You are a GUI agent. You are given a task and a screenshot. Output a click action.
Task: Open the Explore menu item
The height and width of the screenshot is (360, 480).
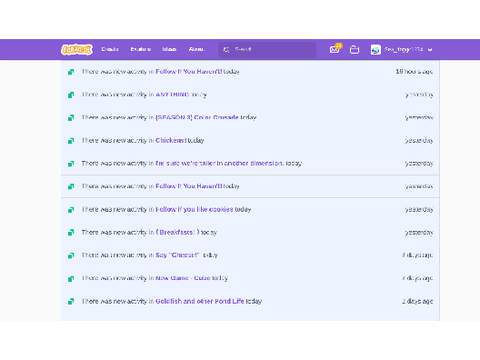tap(140, 49)
